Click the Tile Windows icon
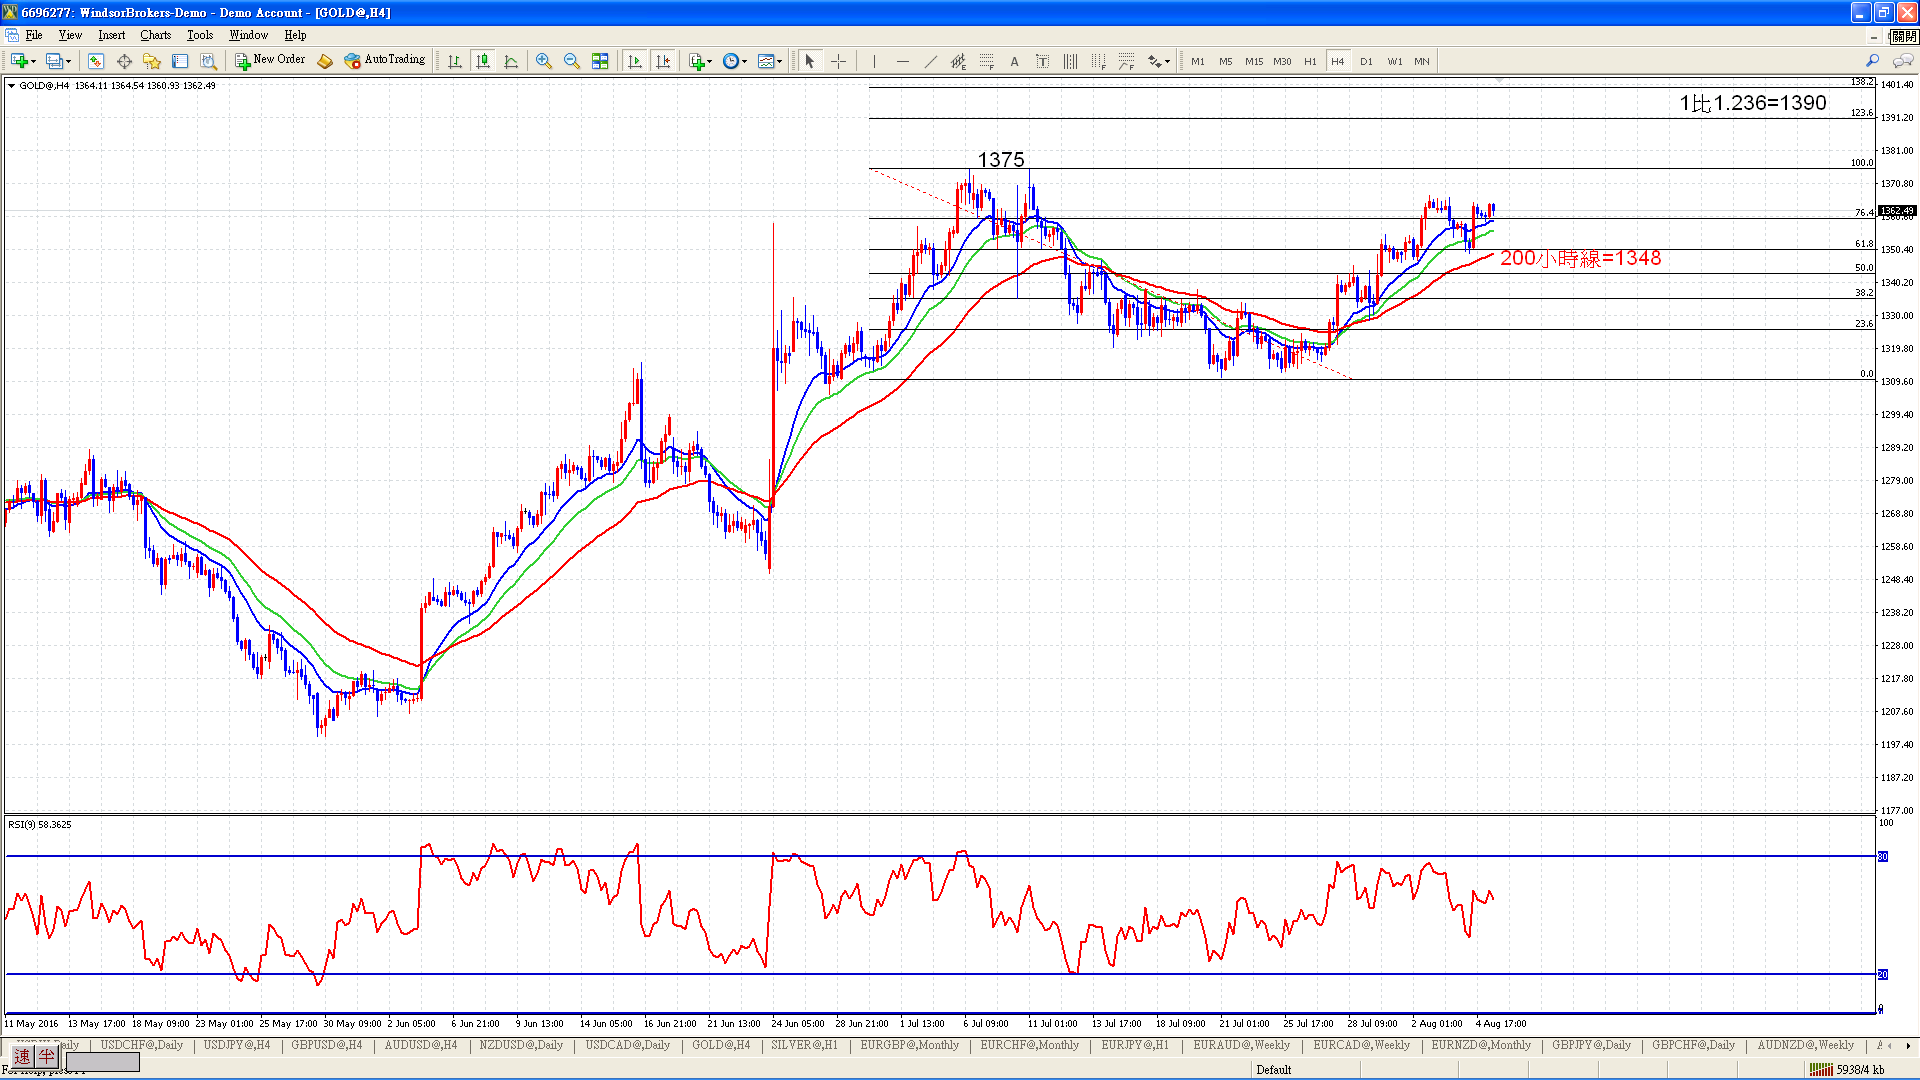 click(600, 61)
